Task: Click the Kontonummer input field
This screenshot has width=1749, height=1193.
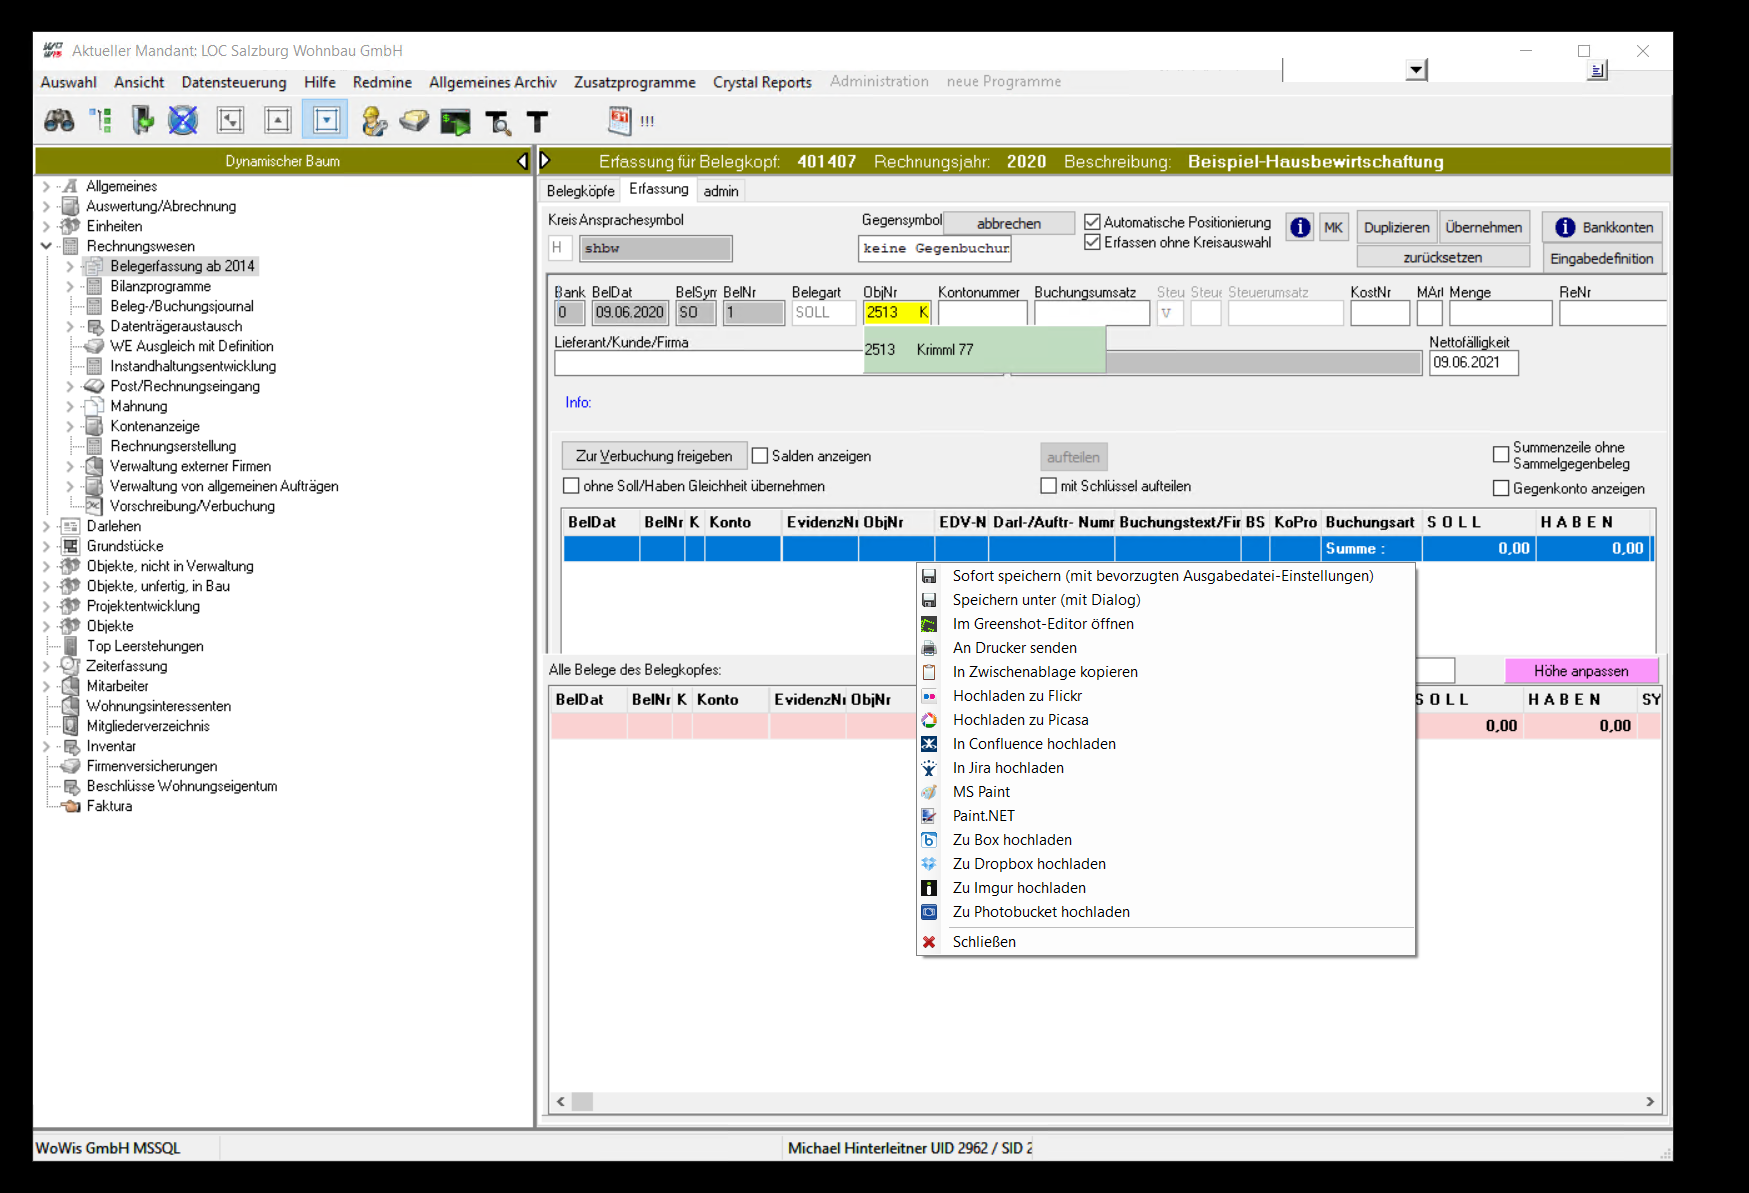Action: (x=982, y=313)
